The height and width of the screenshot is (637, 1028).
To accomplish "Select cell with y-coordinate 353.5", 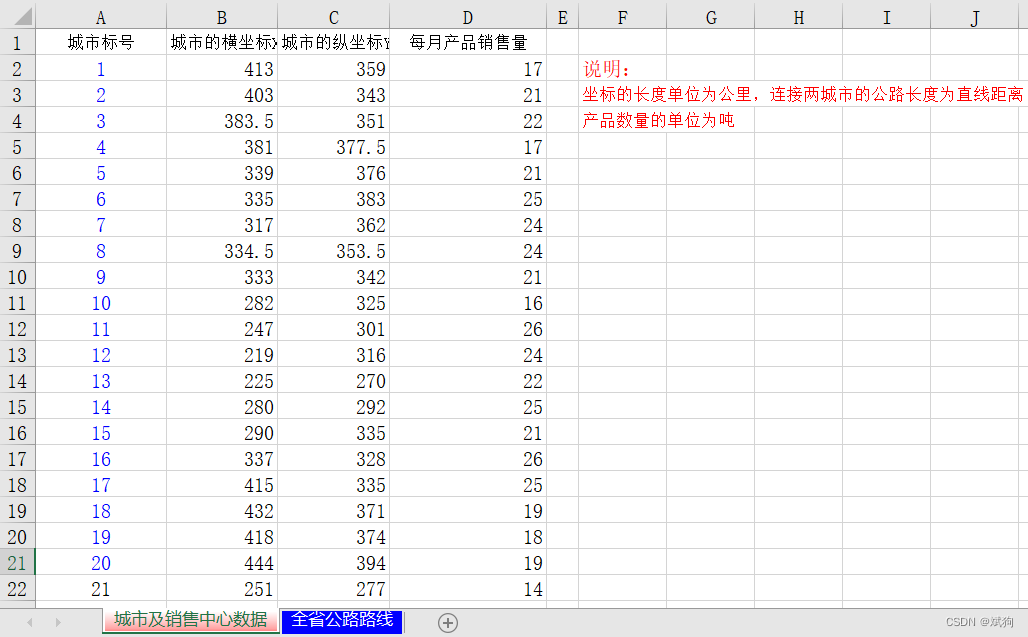I will 334,250.
